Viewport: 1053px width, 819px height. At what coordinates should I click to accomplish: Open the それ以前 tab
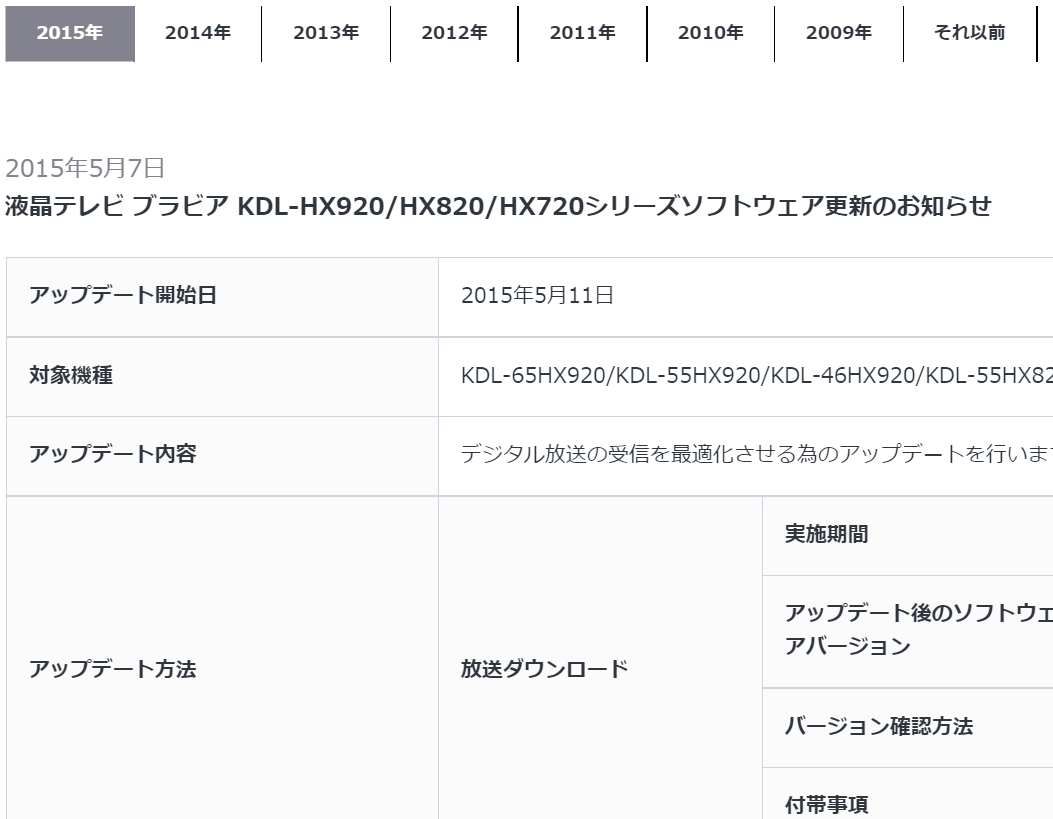pyautogui.click(x=970, y=33)
